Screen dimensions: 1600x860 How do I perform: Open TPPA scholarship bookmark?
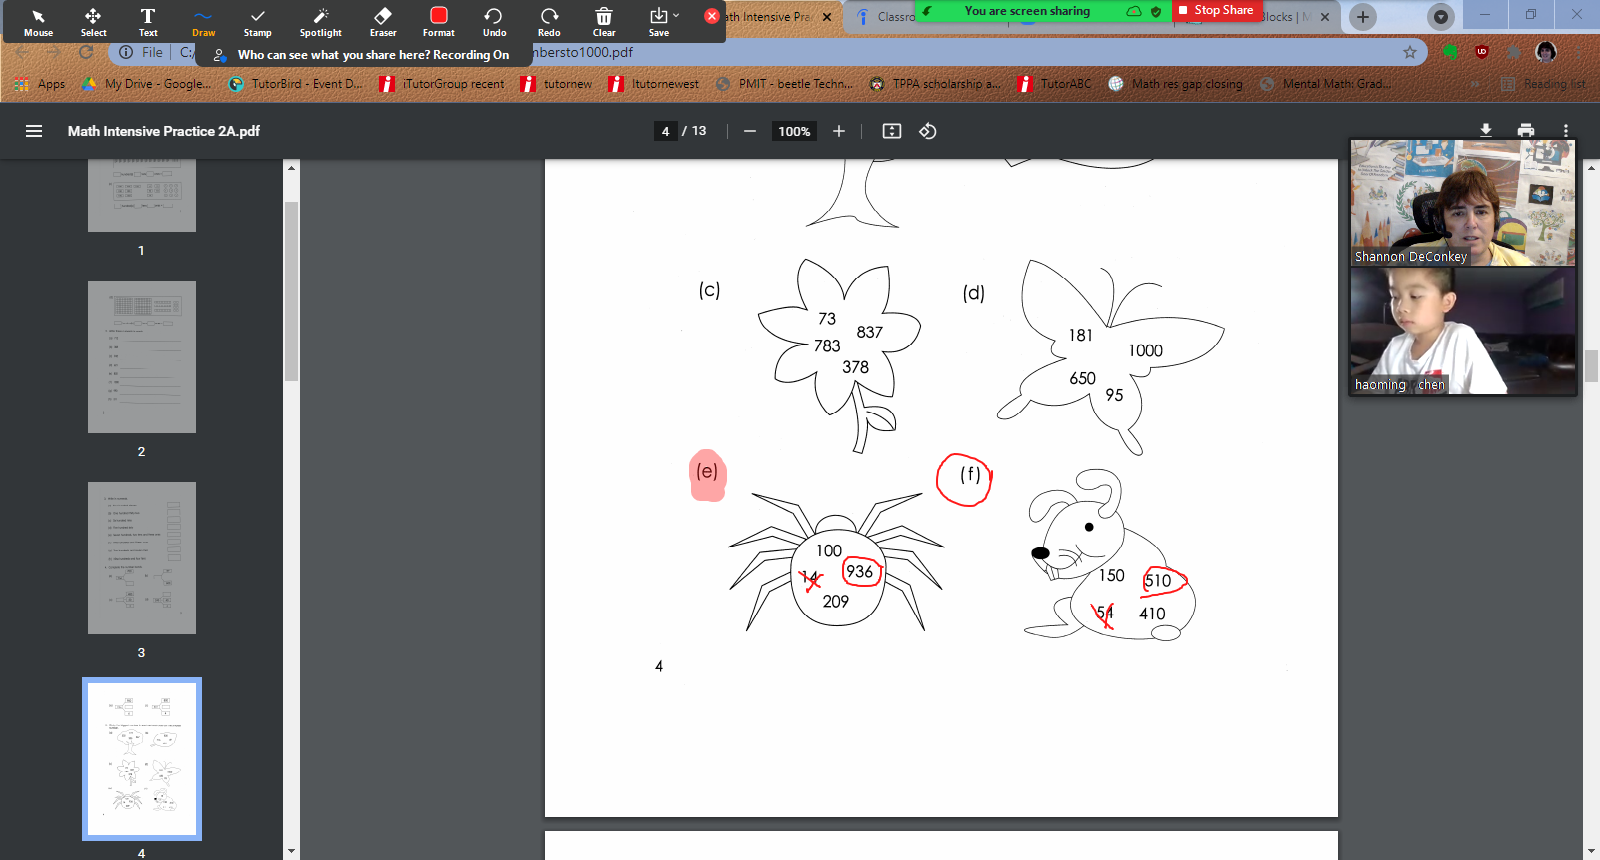(x=935, y=84)
